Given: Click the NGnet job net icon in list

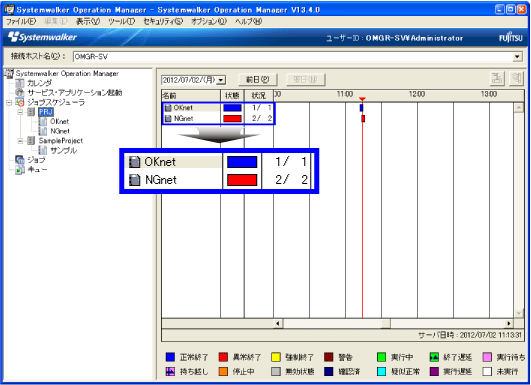Looking at the screenshot, I should coord(168,119).
